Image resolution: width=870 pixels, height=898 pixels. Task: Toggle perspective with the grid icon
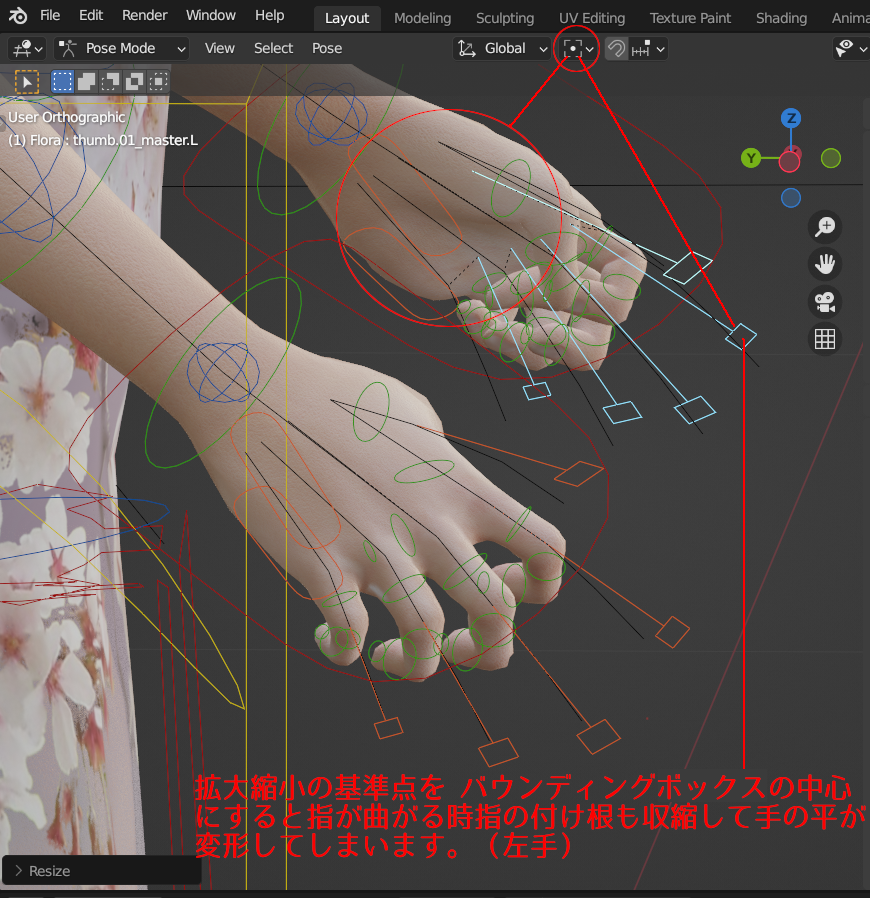(x=824, y=339)
